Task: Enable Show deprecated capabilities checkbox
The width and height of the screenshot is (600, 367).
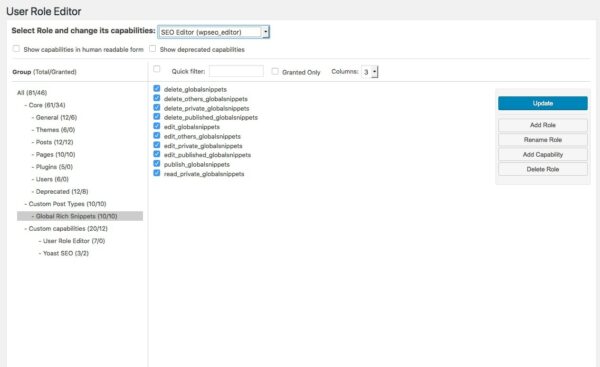Action: point(152,49)
